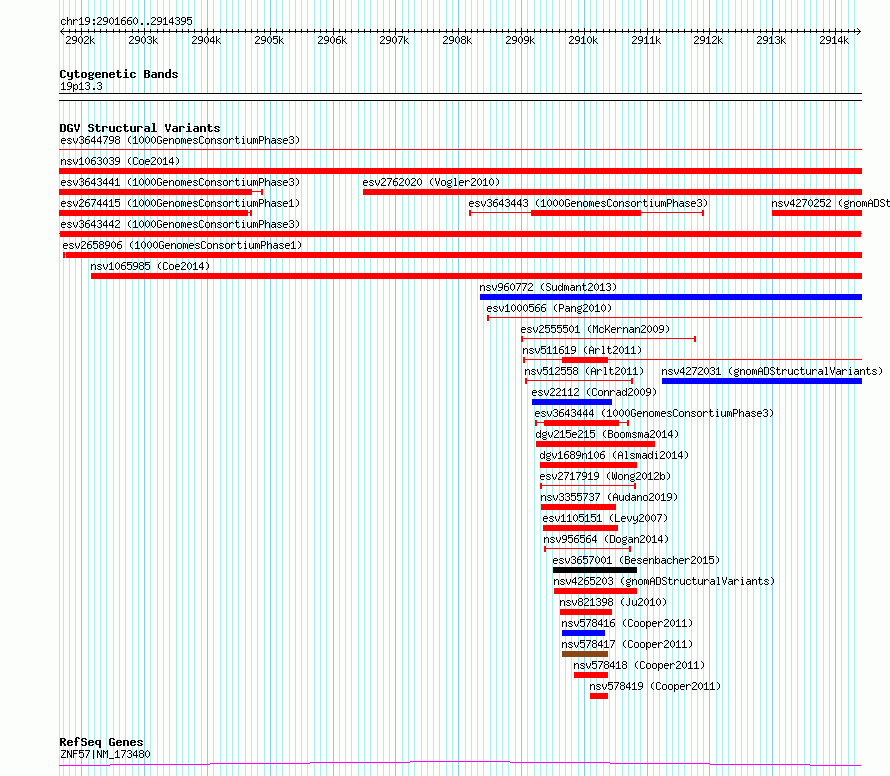Select the RefSeq Genes track heading

coord(102,742)
